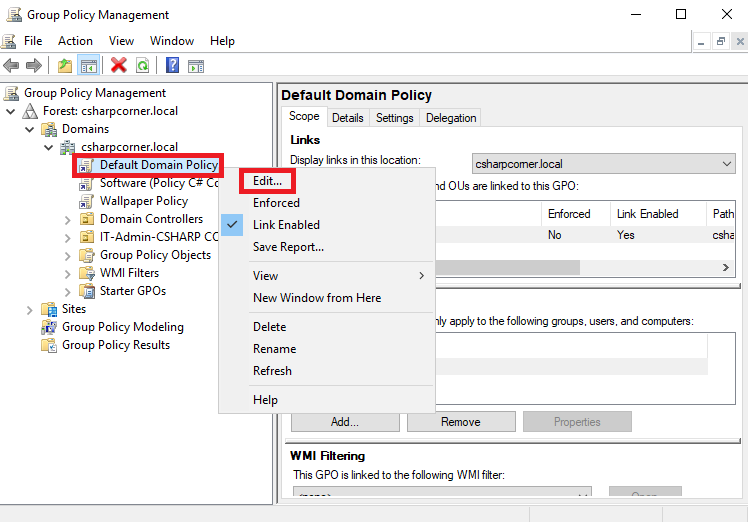The height and width of the screenshot is (522, 748).
Task: Click the Group Policy Objects folder icon
Action: (86, 255)
